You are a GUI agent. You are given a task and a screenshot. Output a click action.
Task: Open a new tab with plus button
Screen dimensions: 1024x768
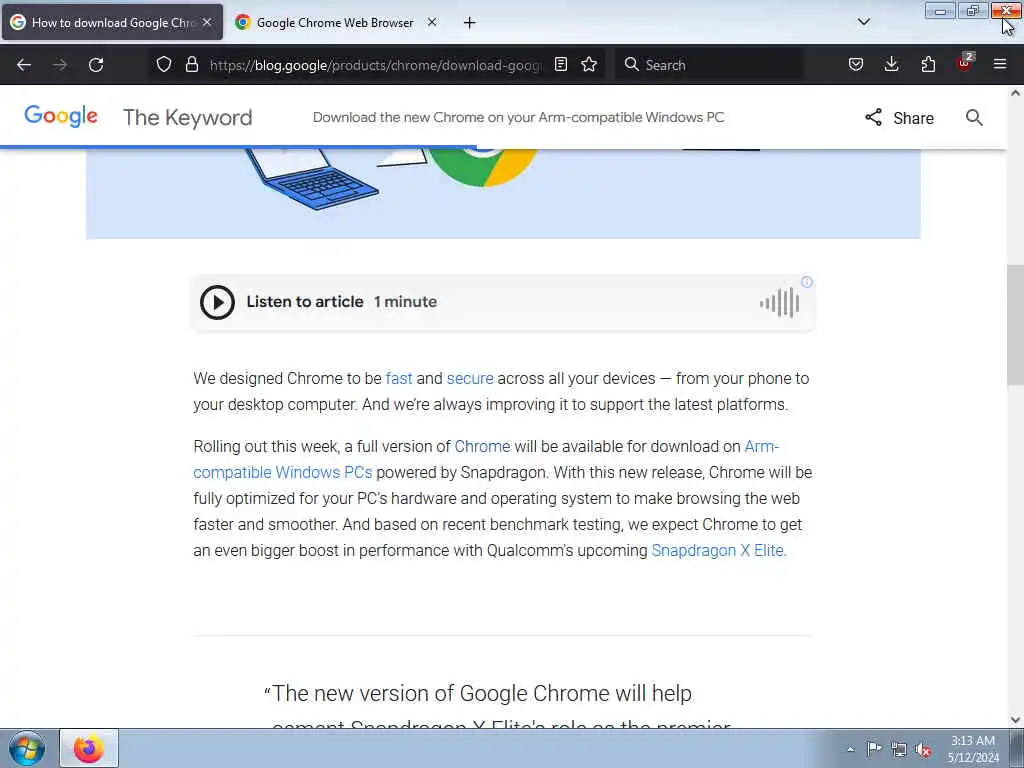click(x=470, y=23)
